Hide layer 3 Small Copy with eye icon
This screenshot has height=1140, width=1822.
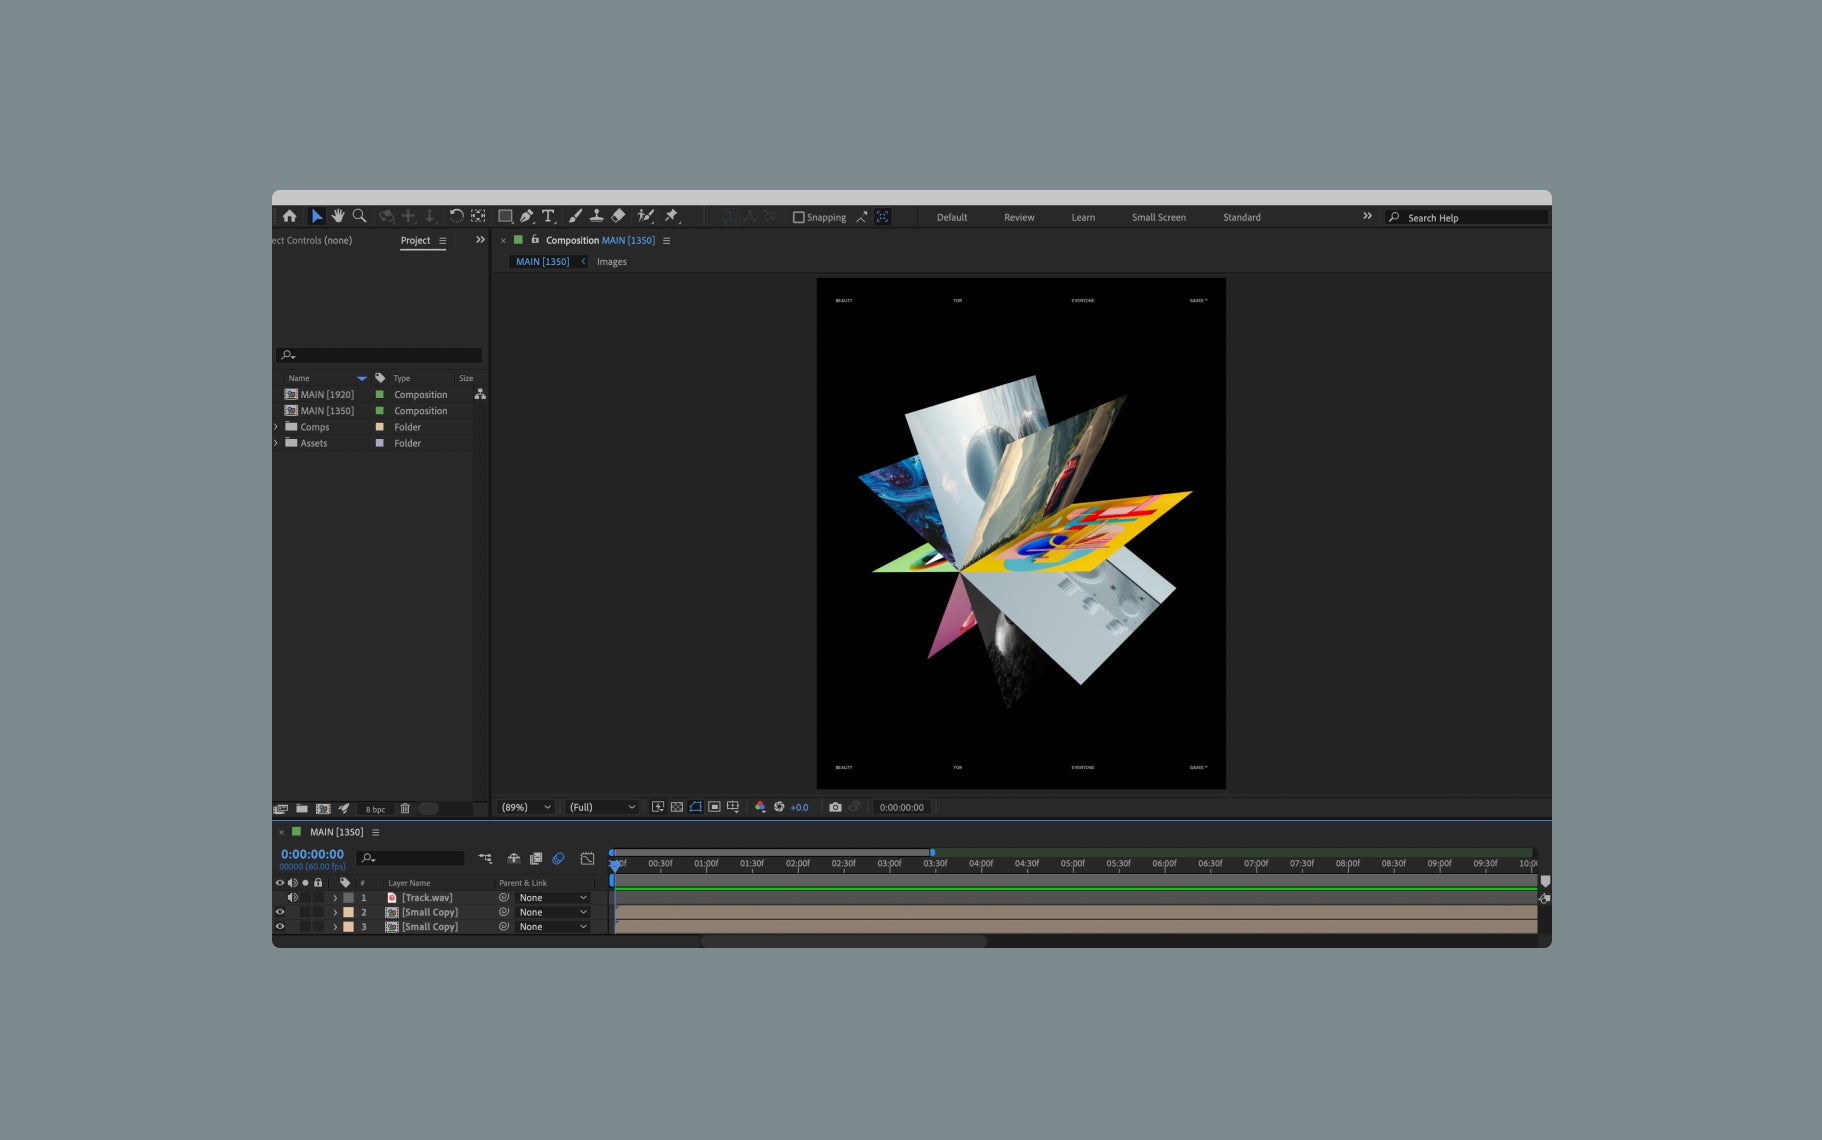pyautogui.click(x=280, y=927)
